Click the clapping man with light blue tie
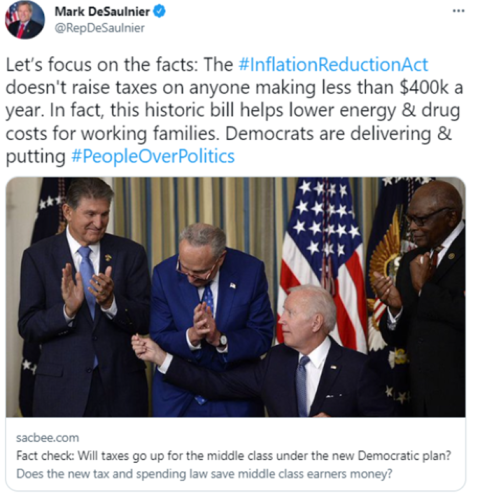Viewport: 480px width, 495px height. tap(83, 300)
